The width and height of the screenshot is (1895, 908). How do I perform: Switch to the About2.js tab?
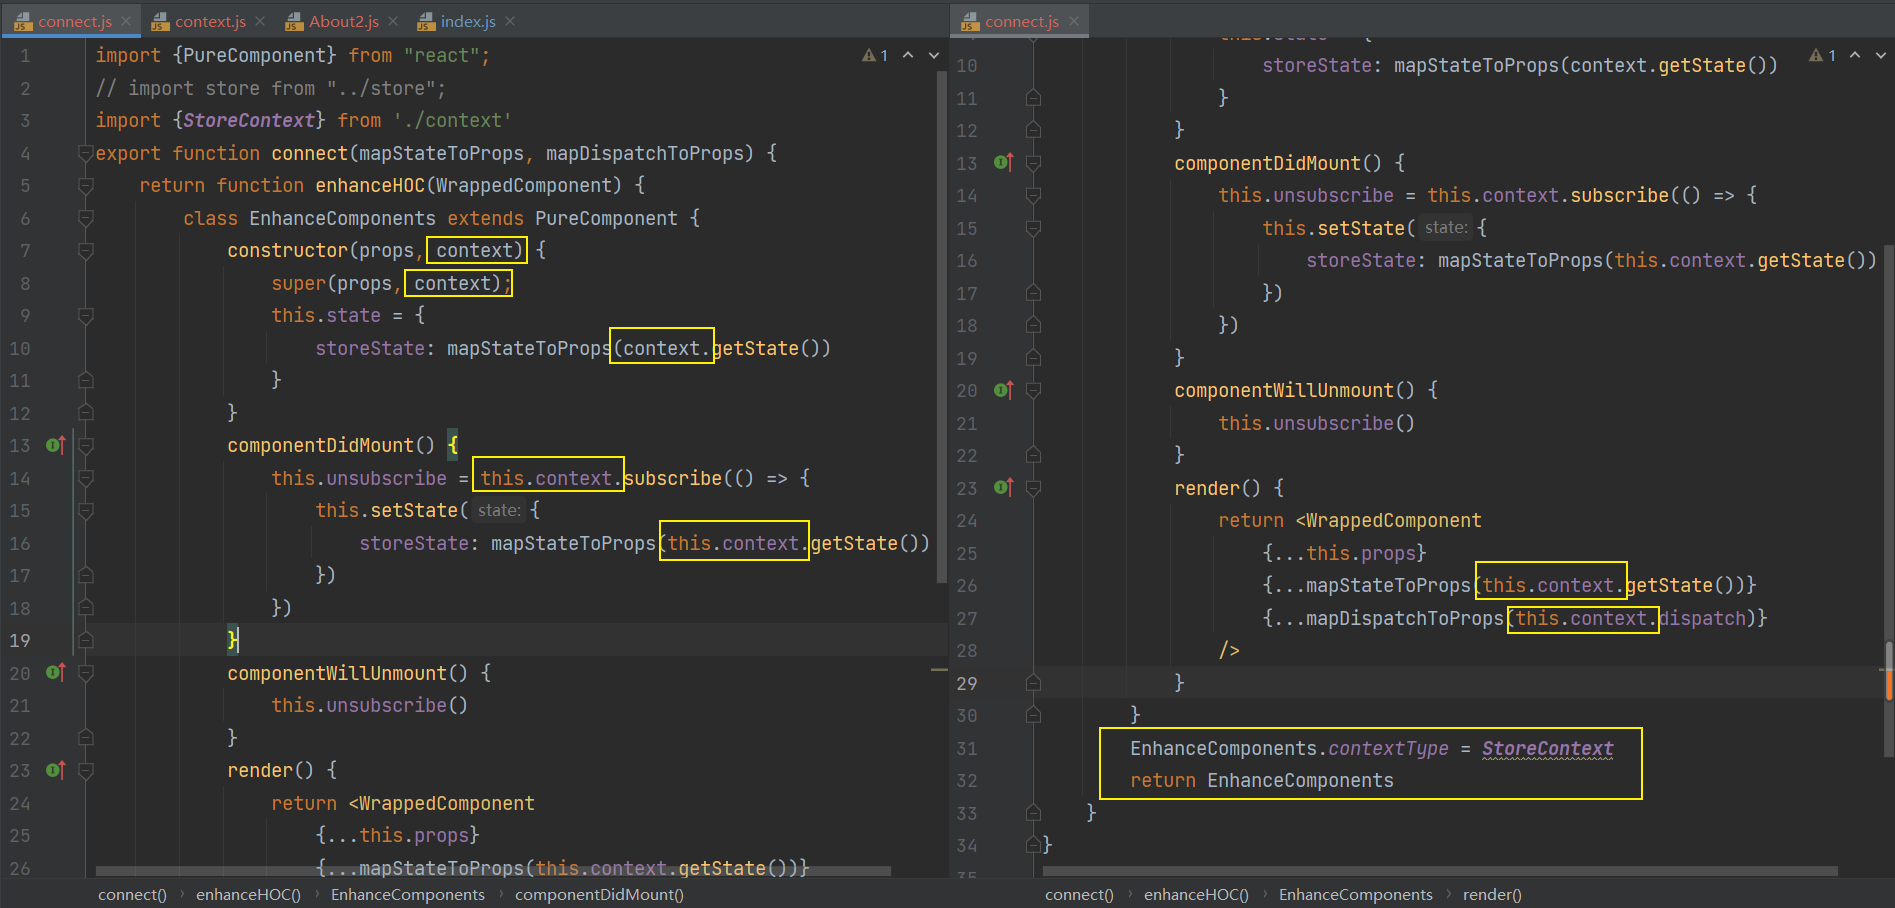(343, 21)
